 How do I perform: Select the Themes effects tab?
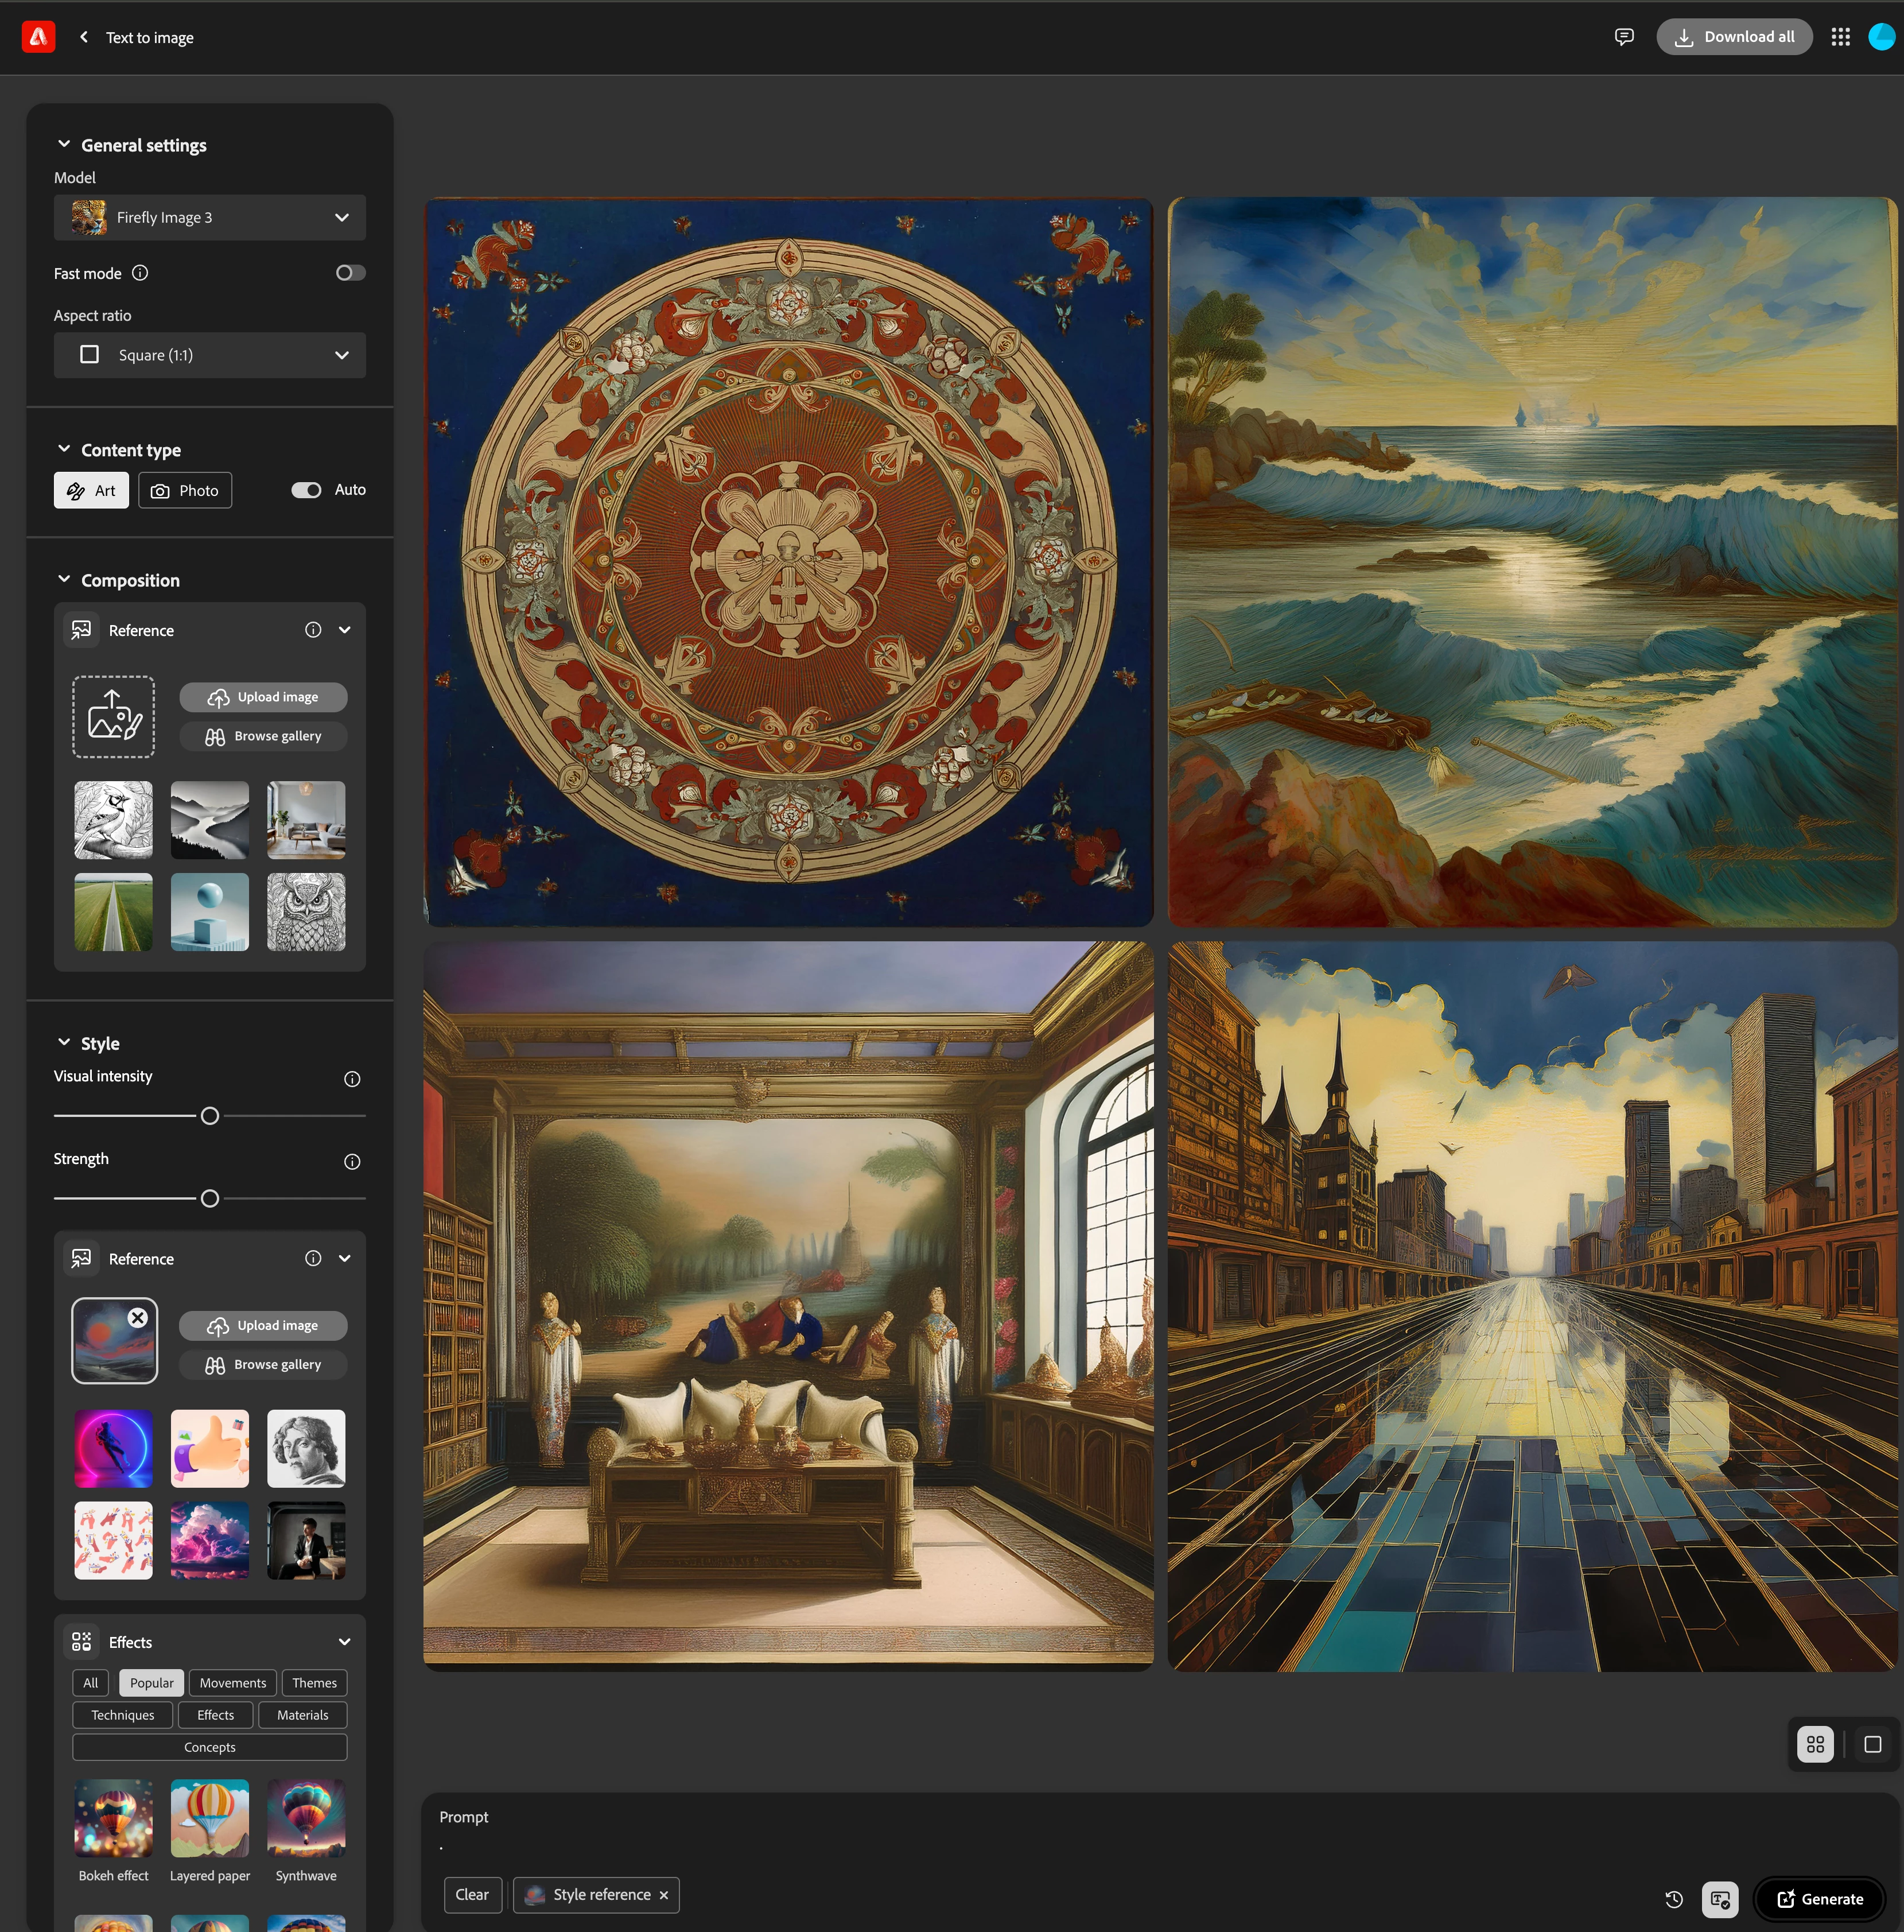(x=314, y=1683)
